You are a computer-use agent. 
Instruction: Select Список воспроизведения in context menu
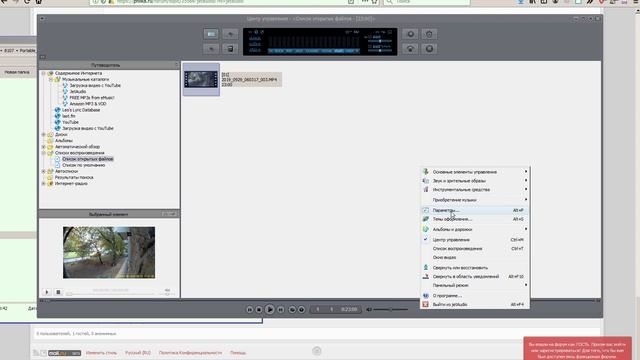click(475, 249)
